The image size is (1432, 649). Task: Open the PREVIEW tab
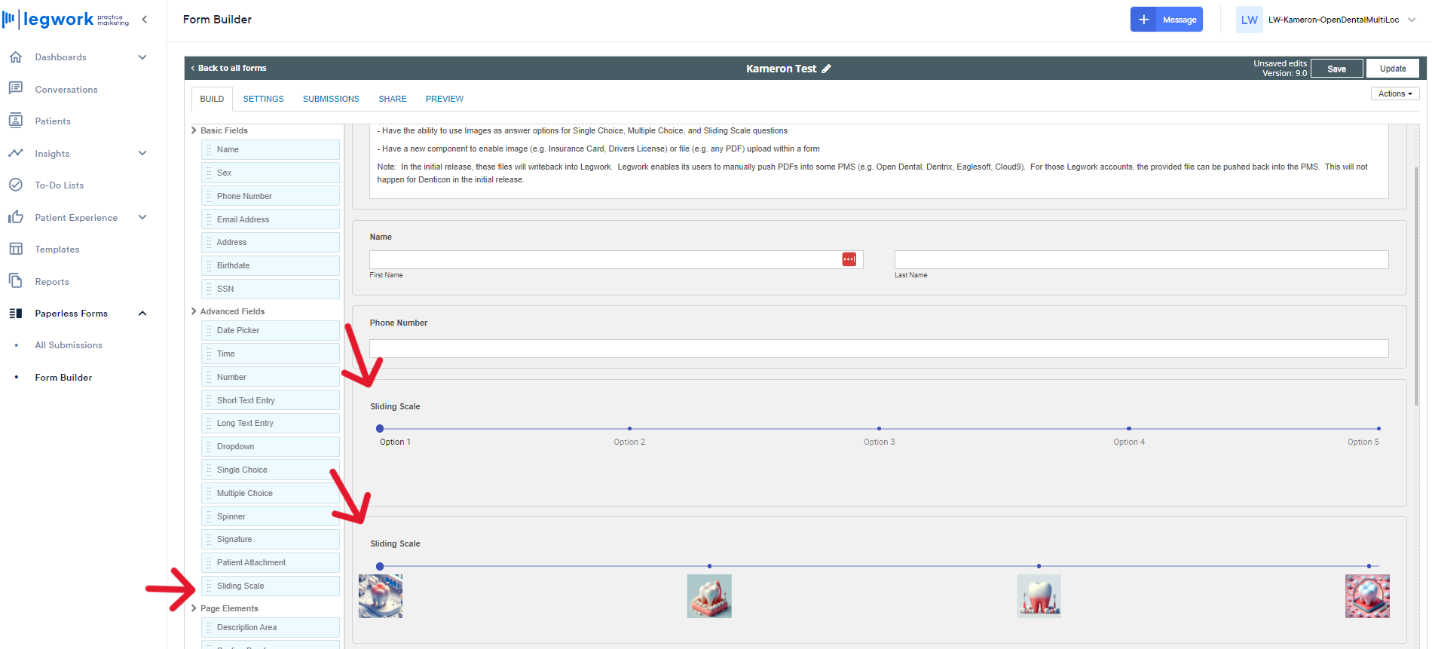coord(444,98)
